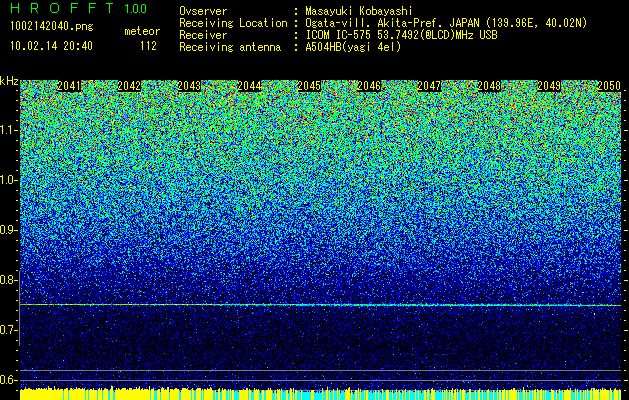Click the kHz axis unit label
This screenshot has width=629, height=400.
coord(9,81)
